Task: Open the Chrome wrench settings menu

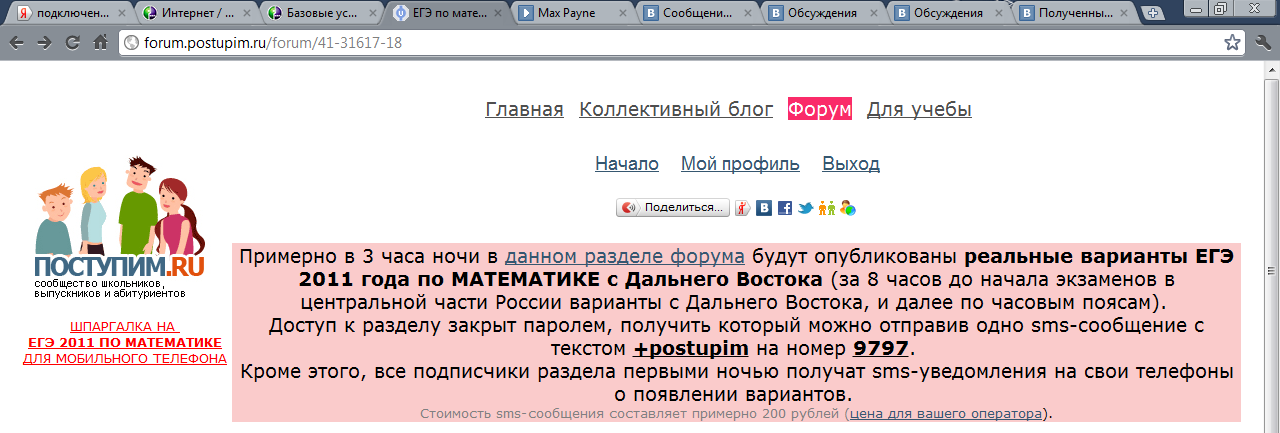Action: click(1262, 43)
